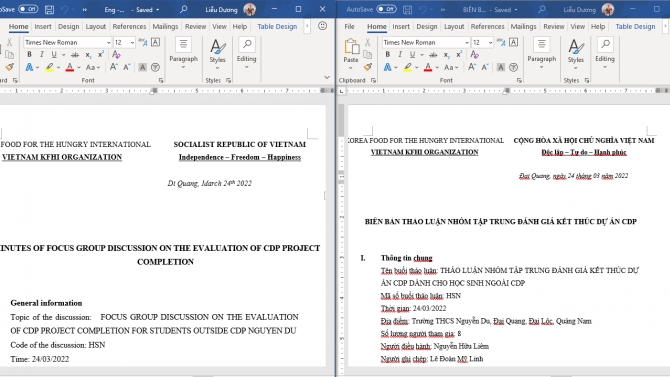Click the 'Thời gian: 24/03/2022' line in right document
The height and width of the screenshot is (377, 670).
[x=413, y=308]
